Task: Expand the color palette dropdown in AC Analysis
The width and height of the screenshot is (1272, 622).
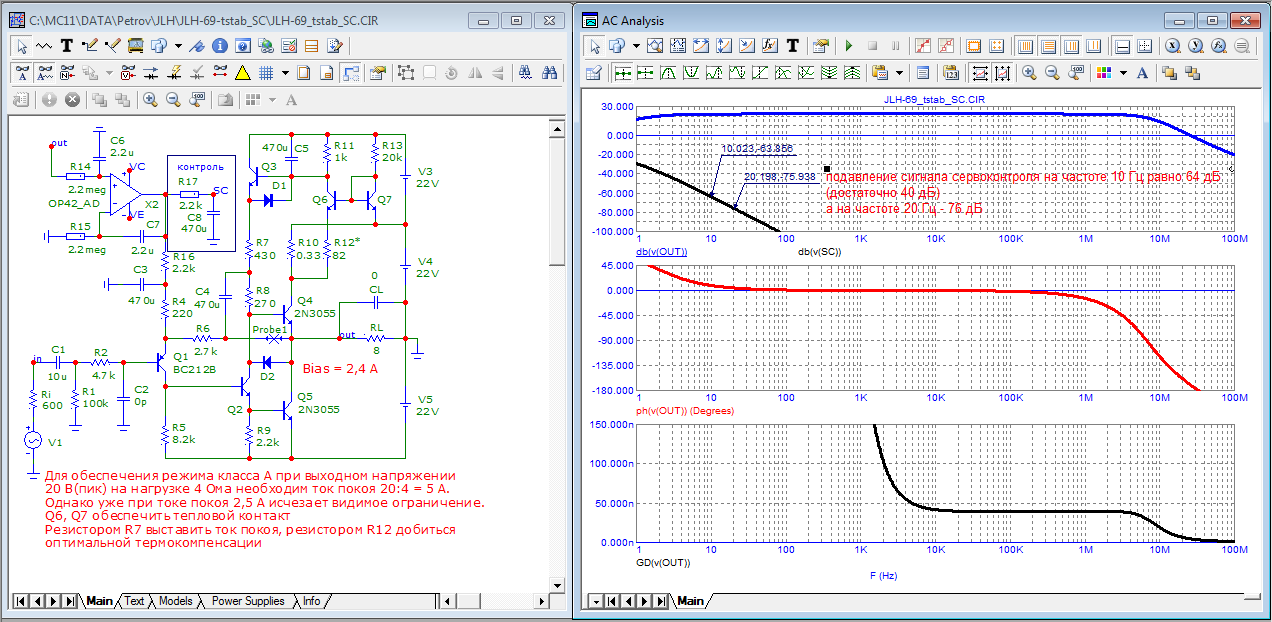Action: (1123, 72)
